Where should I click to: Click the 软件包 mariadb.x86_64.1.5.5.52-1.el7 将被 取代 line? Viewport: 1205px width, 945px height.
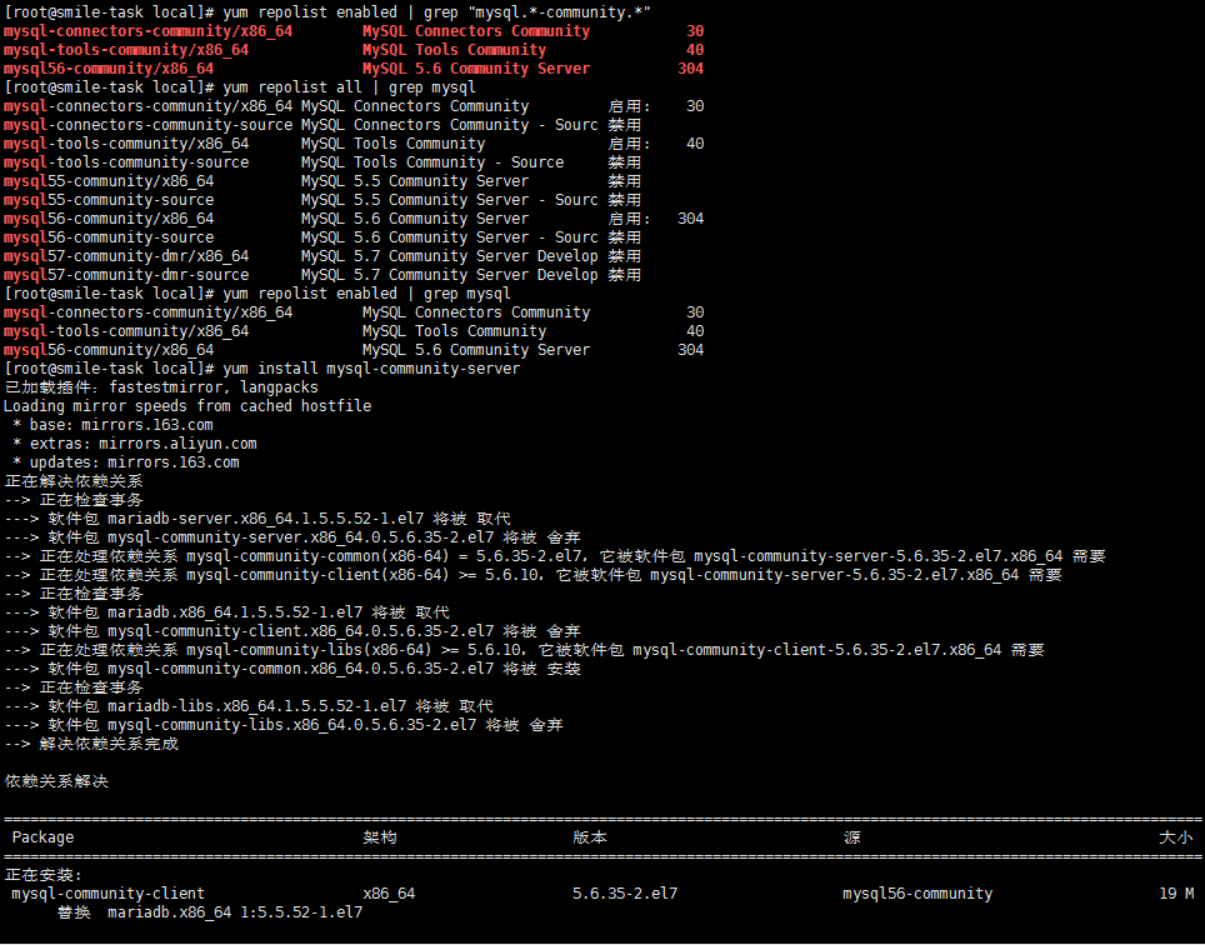(x=227, y=612)
